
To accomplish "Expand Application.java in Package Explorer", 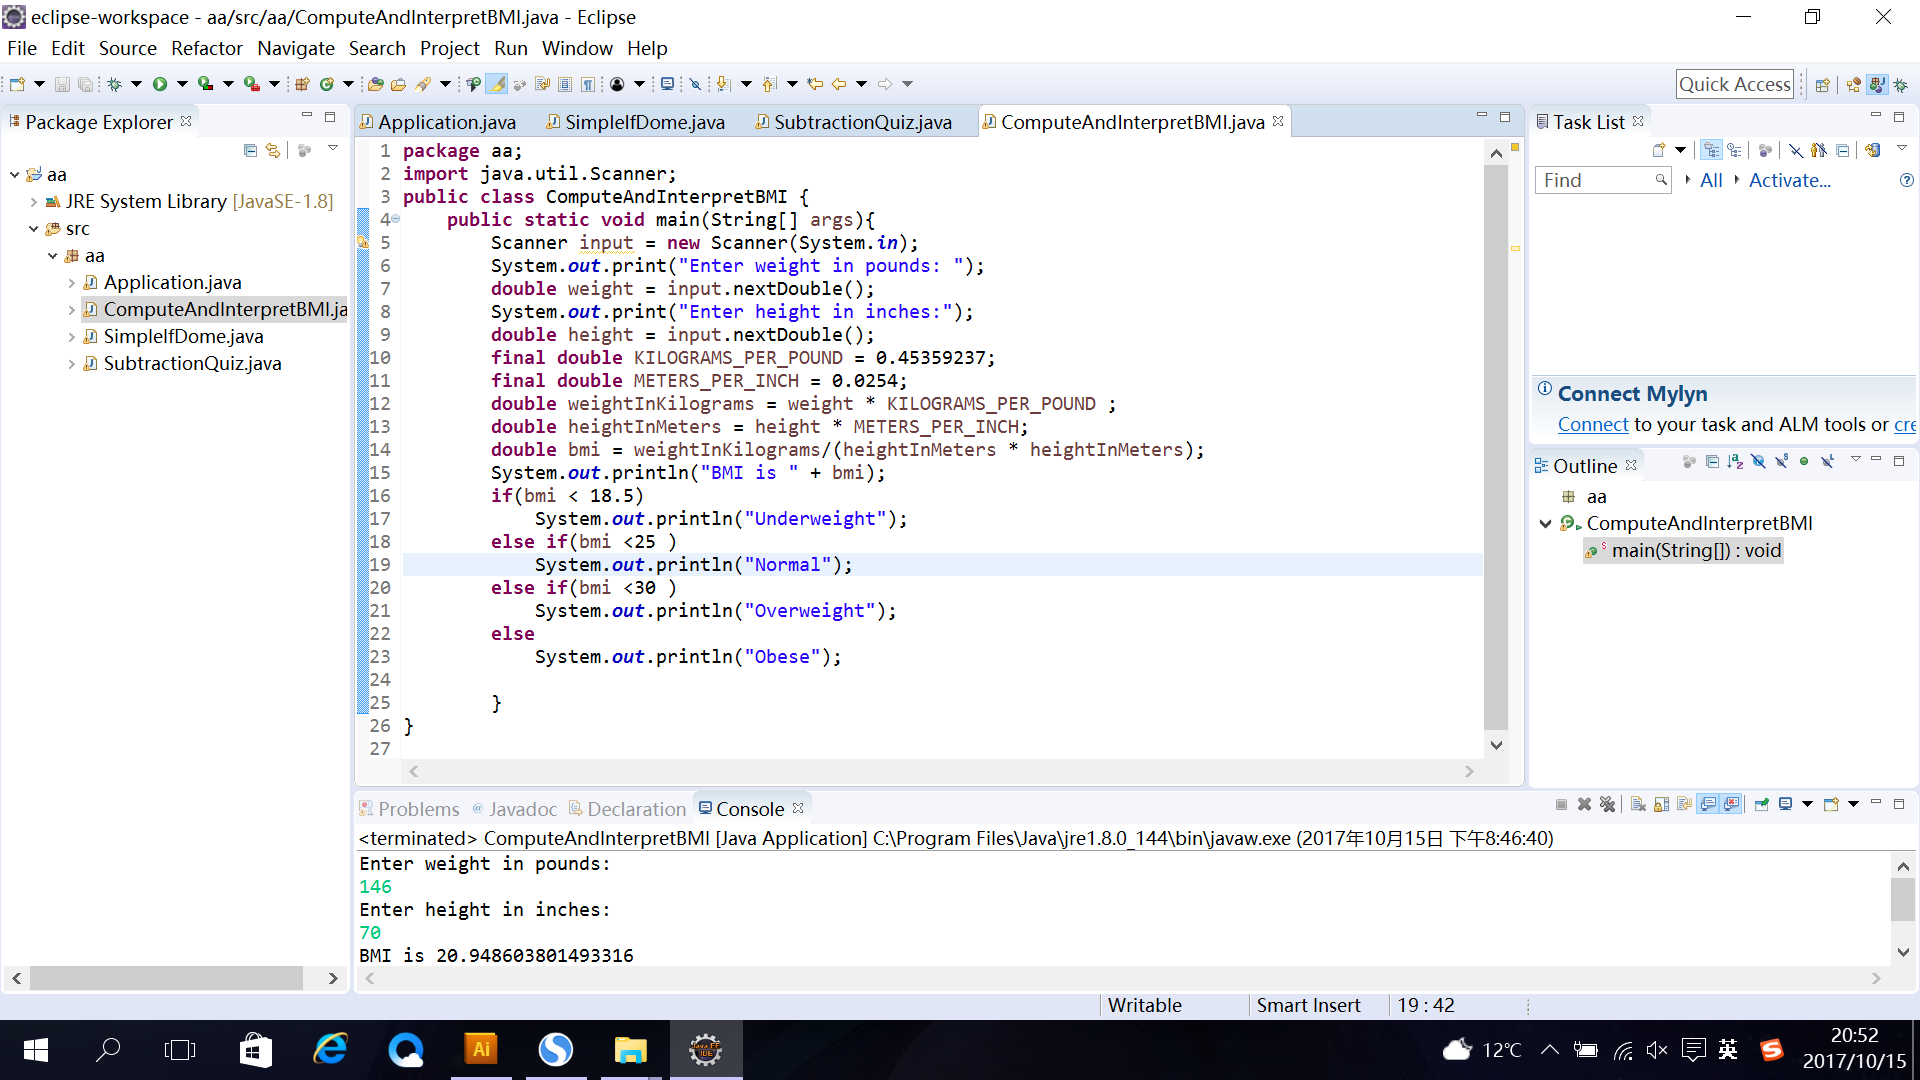I will point(71,282).
